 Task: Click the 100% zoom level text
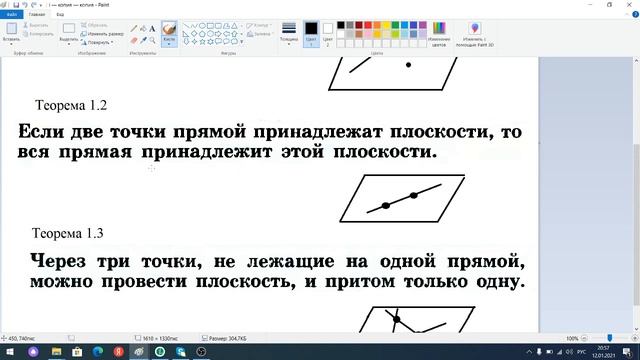(572, 338)
